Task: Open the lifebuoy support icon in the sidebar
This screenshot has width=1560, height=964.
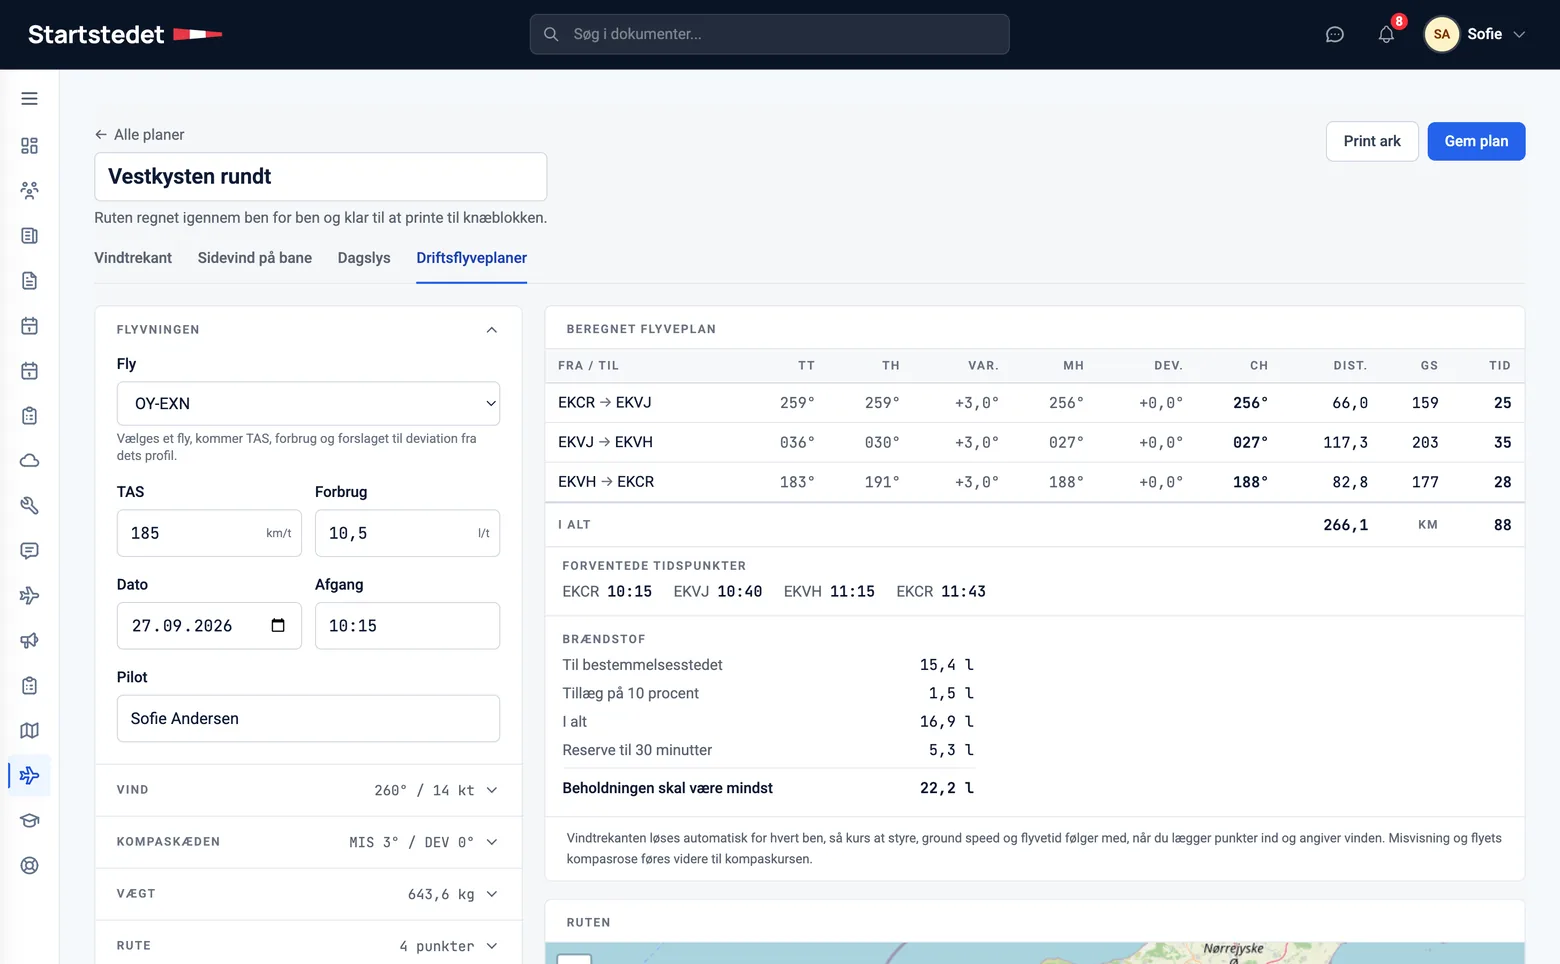Action: click(30, 866)
